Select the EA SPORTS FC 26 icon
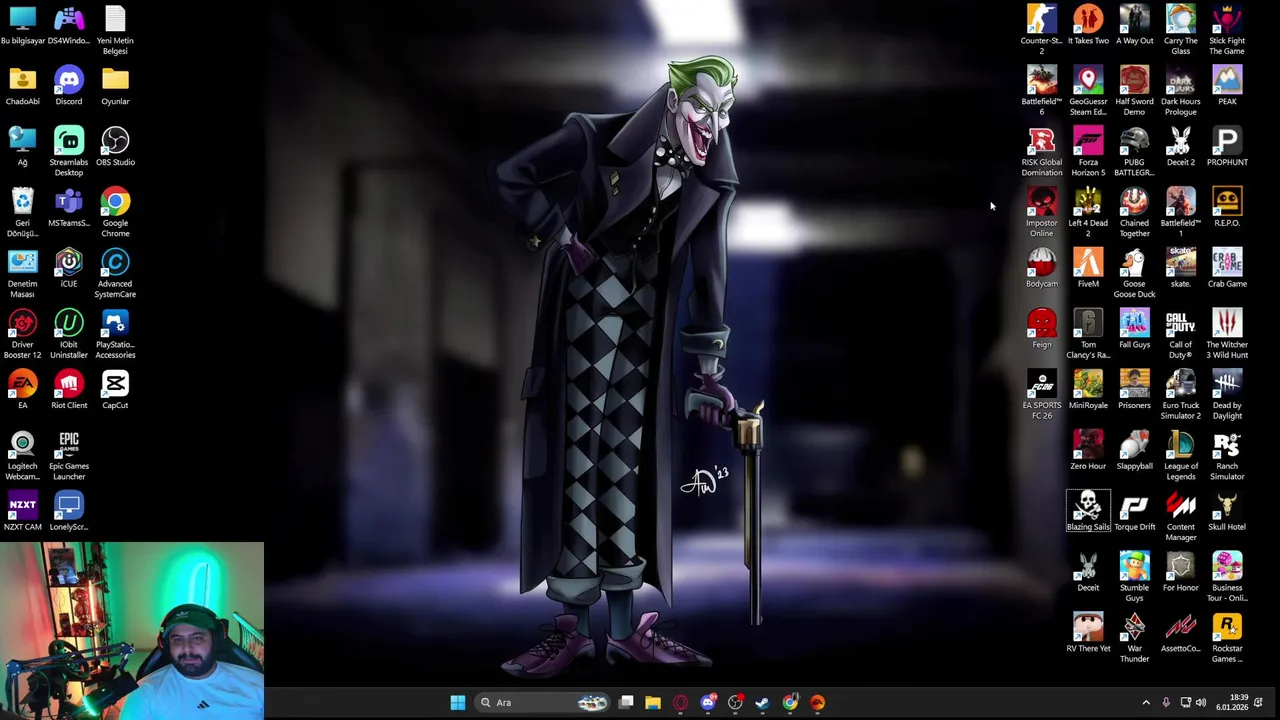This screenshot has height=720, width=1280. pyautogui.click(x=1041, y=394)
